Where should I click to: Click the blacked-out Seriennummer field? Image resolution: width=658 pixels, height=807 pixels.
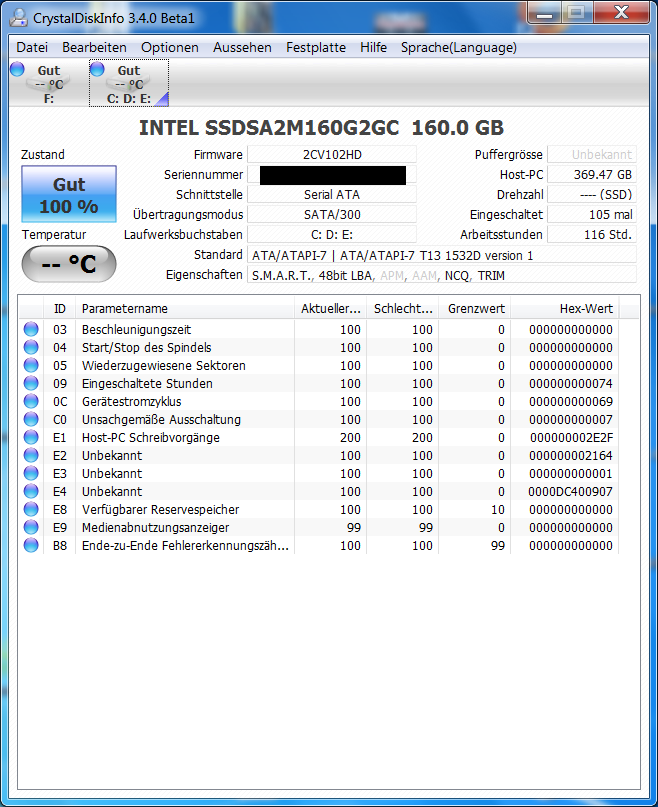332,174
